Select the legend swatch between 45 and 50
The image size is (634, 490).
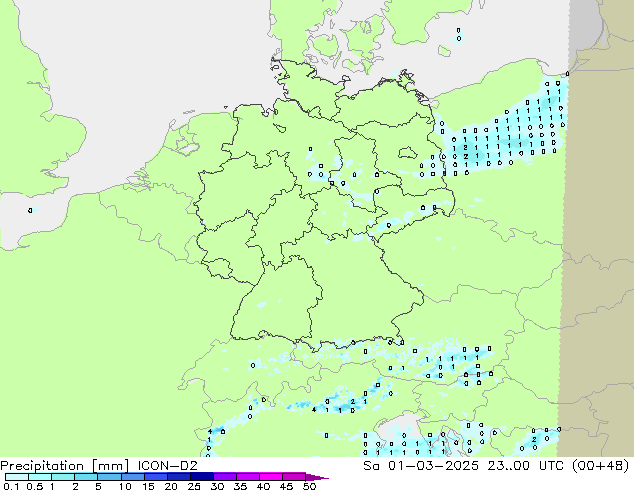(294, 477)
